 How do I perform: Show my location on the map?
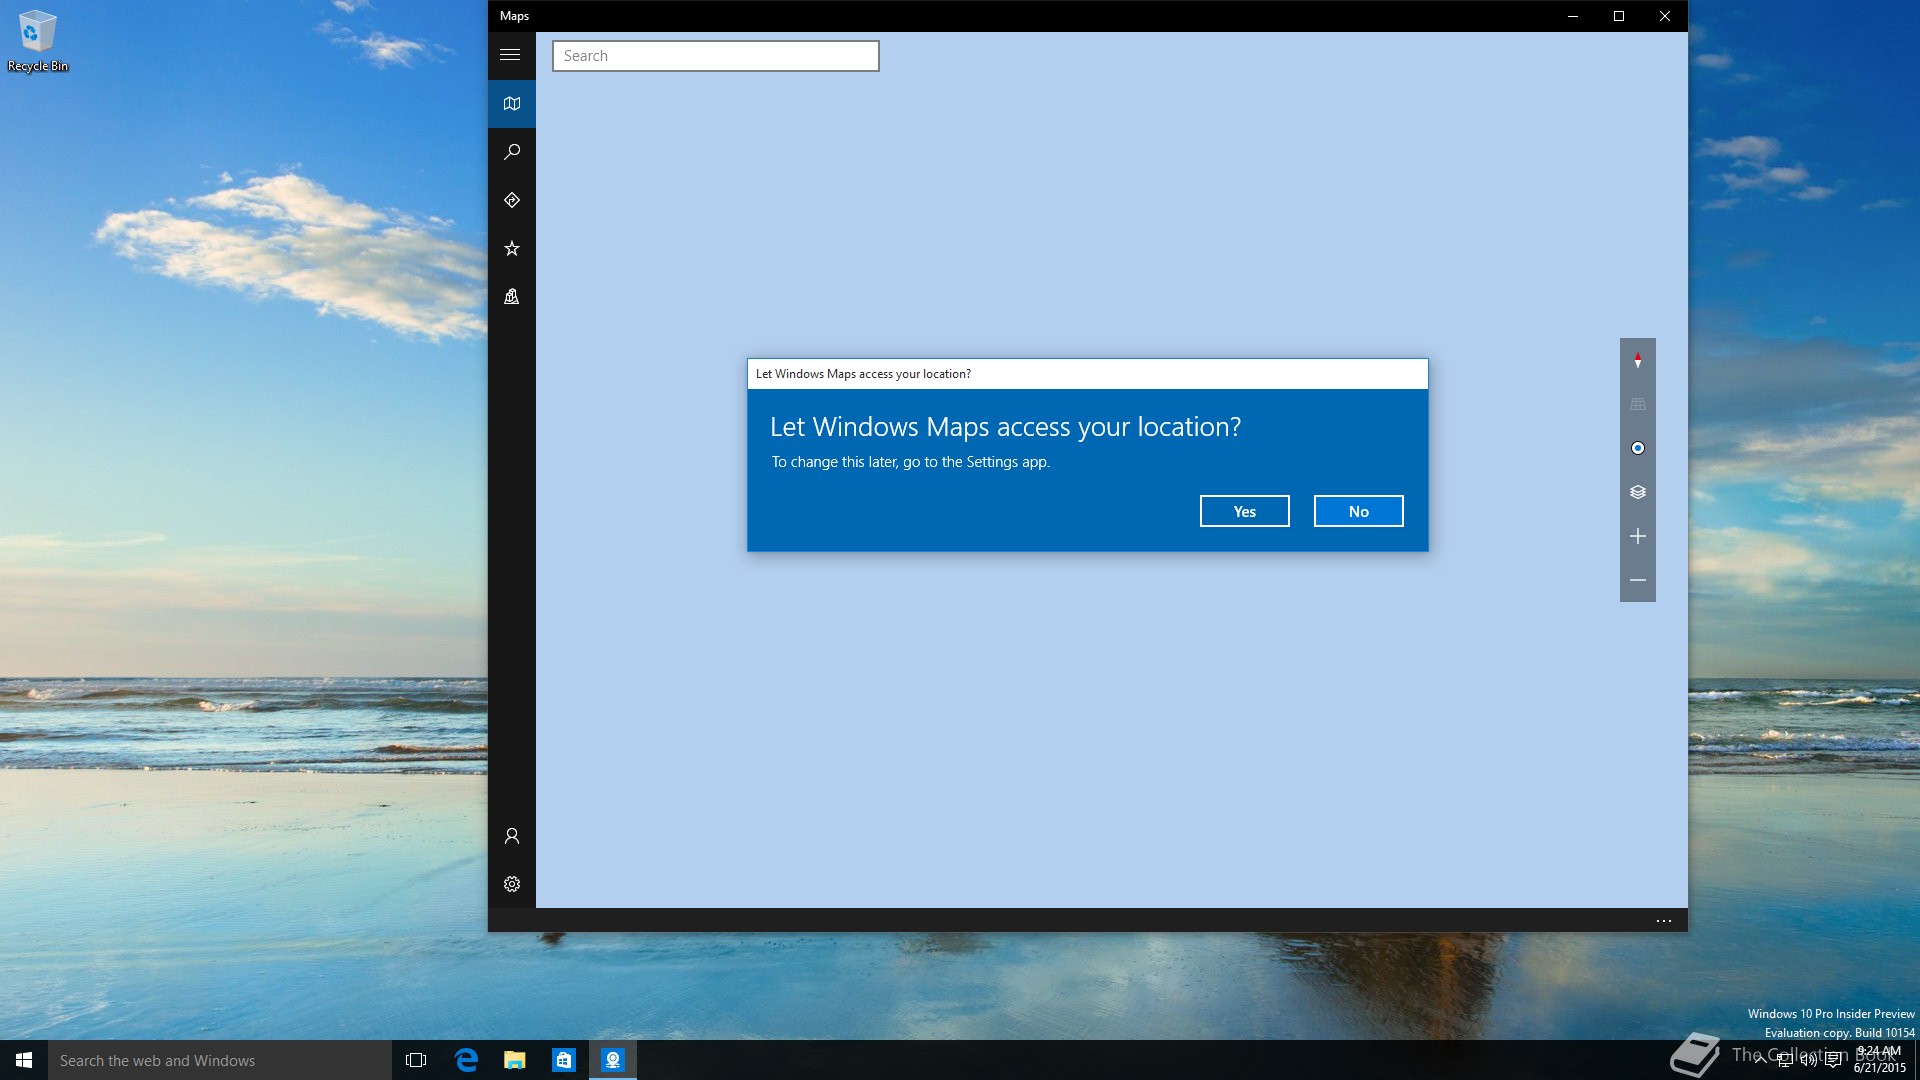pyautogui.click(x=1638, y=448)
